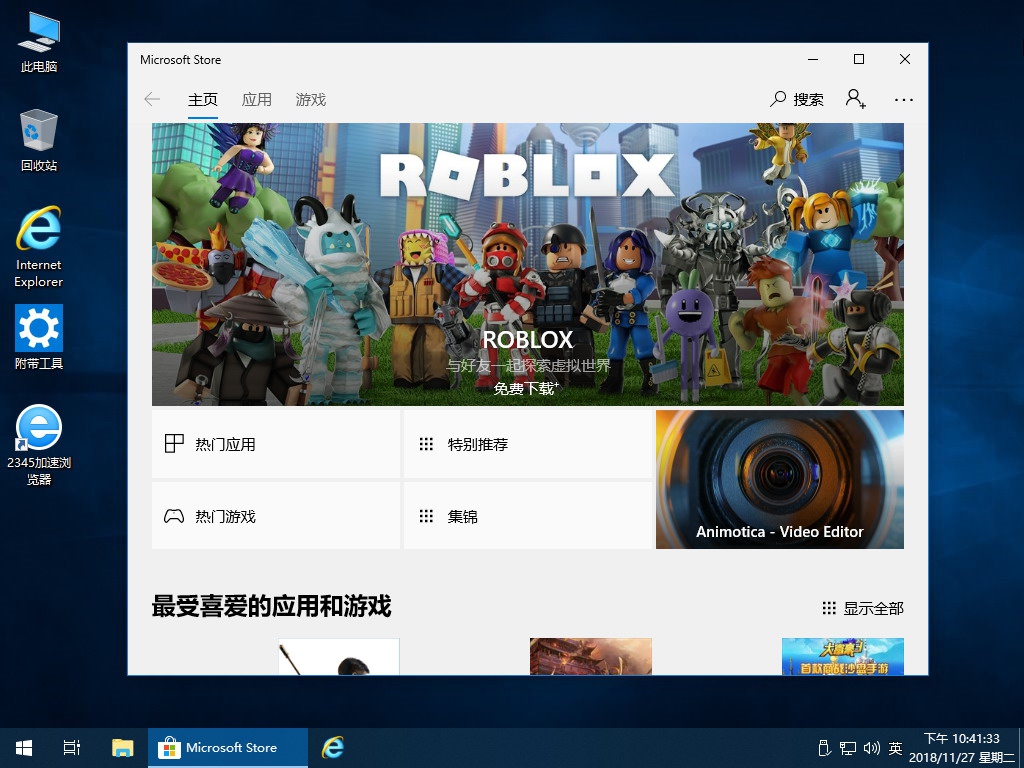1024x768 pixels.
Task: Close the Microsoft Store window
Action: click(904, 59)
